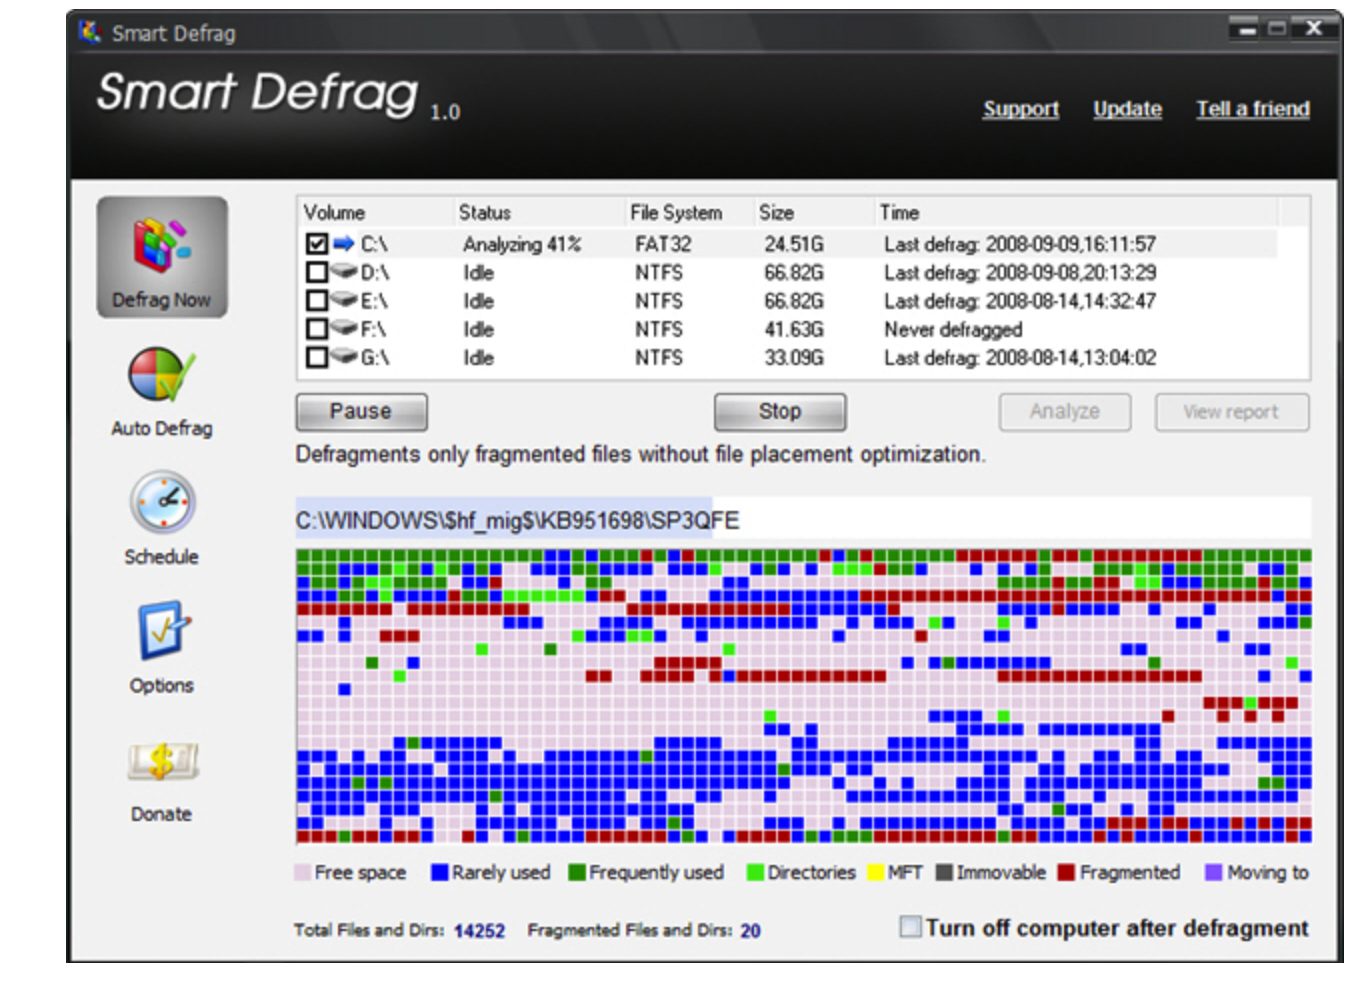
Task: Click the Rarely used blue legend swatch
Action: click(x=439, y=872)
